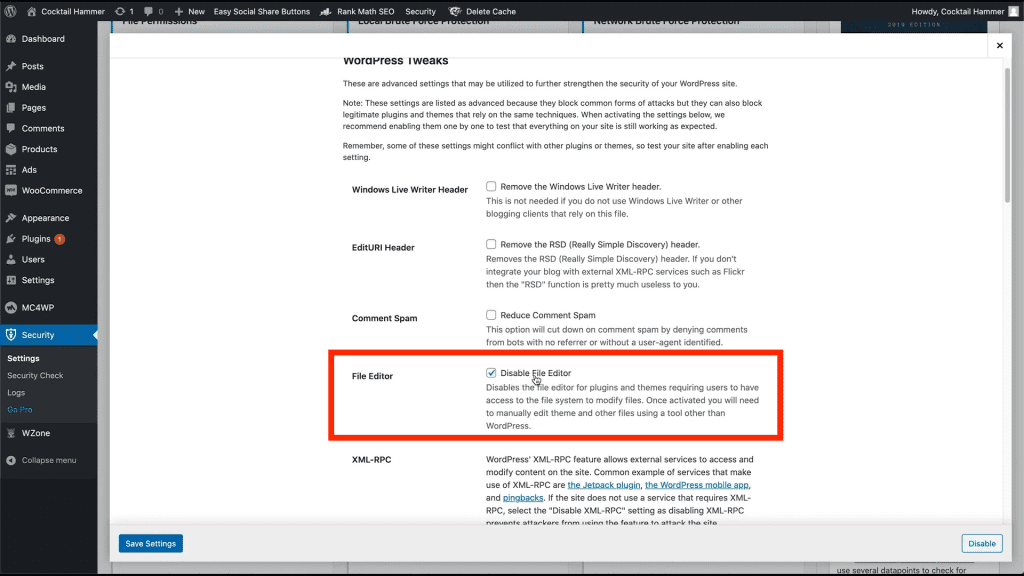This screenshot has width=1024, height=576.
Task: Click the Comments icon in sidebar
Action: 11,128
